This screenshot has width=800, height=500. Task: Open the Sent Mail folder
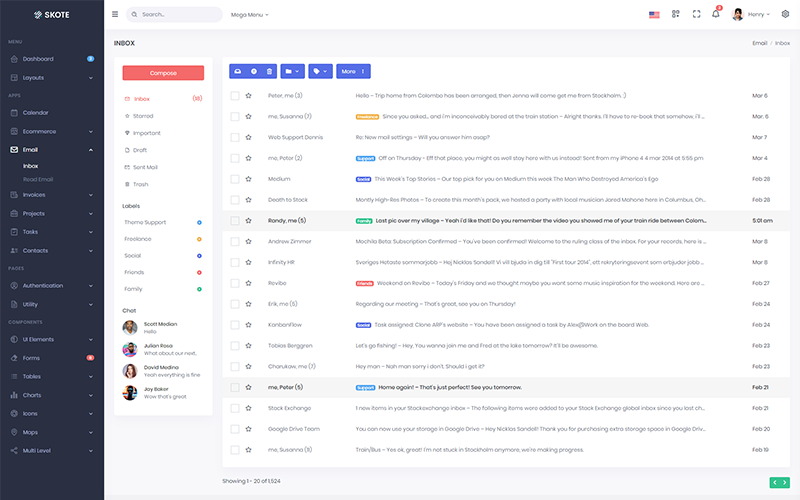click(x=145, y=167)
